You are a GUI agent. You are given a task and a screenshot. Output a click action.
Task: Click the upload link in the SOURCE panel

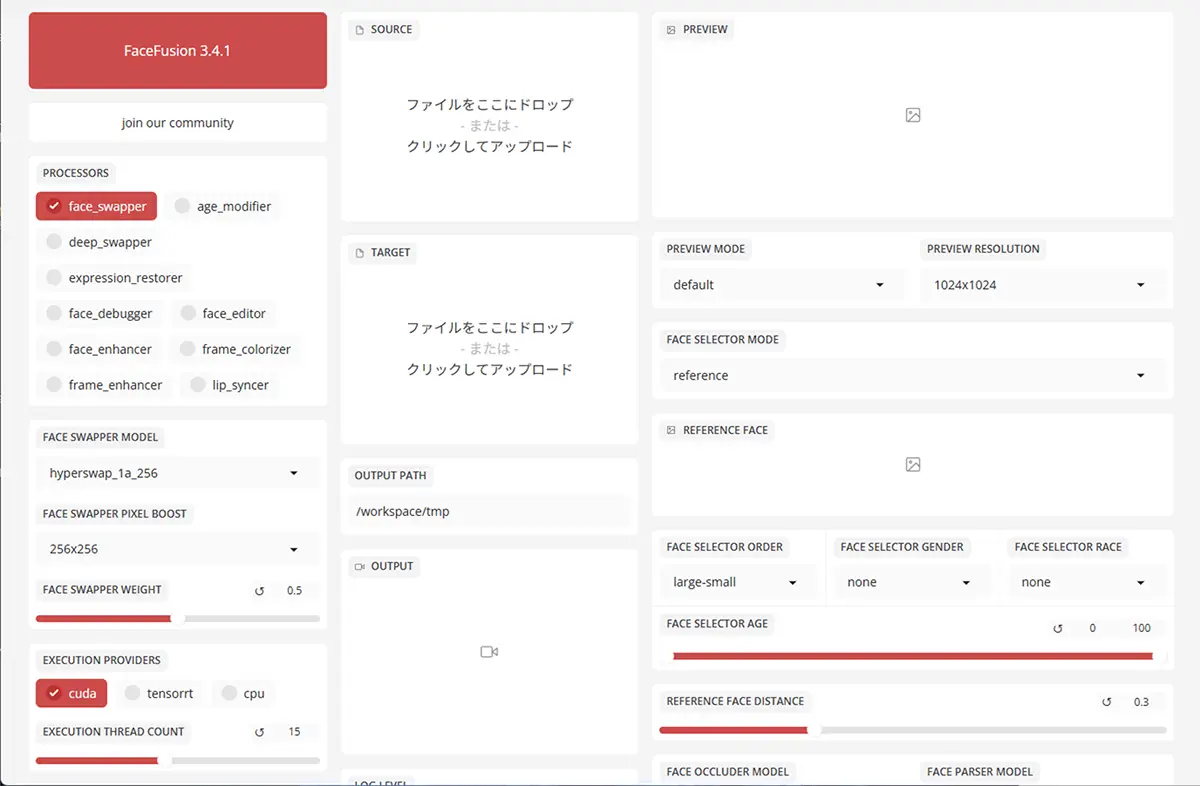[x=489, y=146]
